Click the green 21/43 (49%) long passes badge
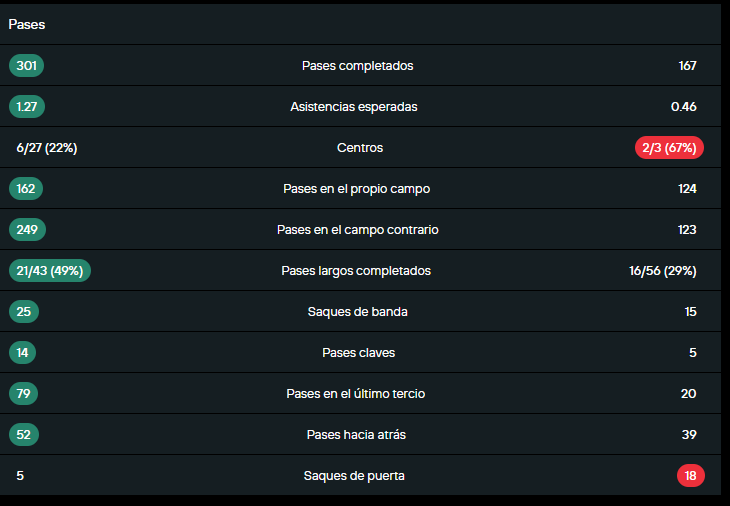The width and height of the screenshot is (730, 506). [50, 271]
